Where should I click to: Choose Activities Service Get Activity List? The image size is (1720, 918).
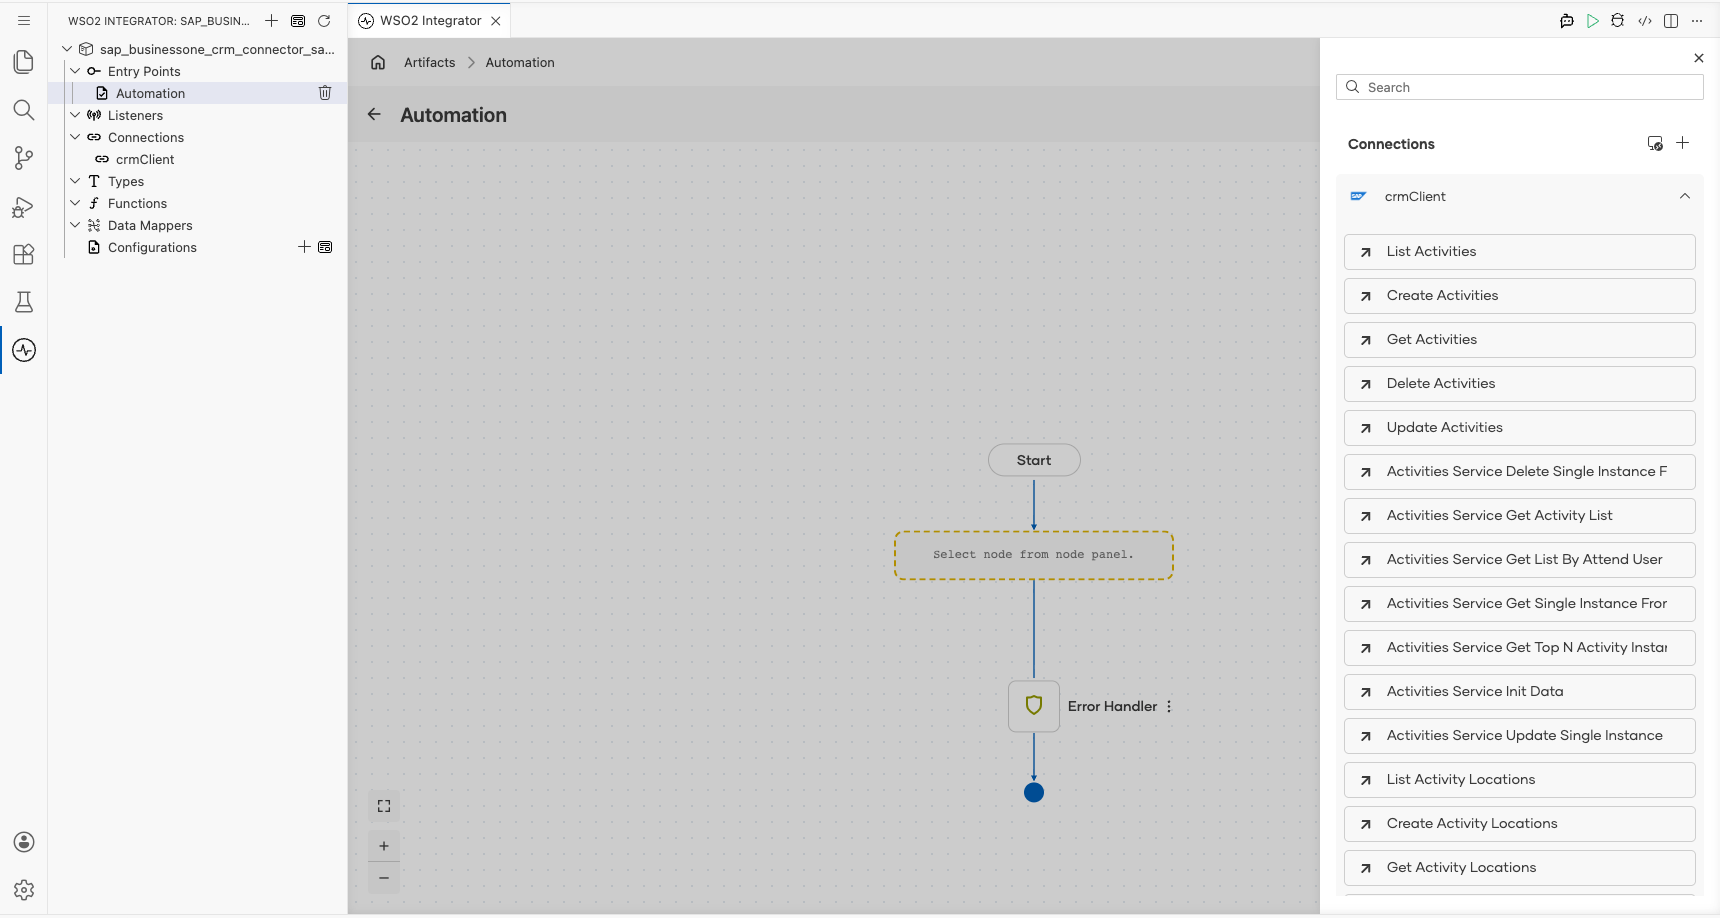tap(1520, 516)
